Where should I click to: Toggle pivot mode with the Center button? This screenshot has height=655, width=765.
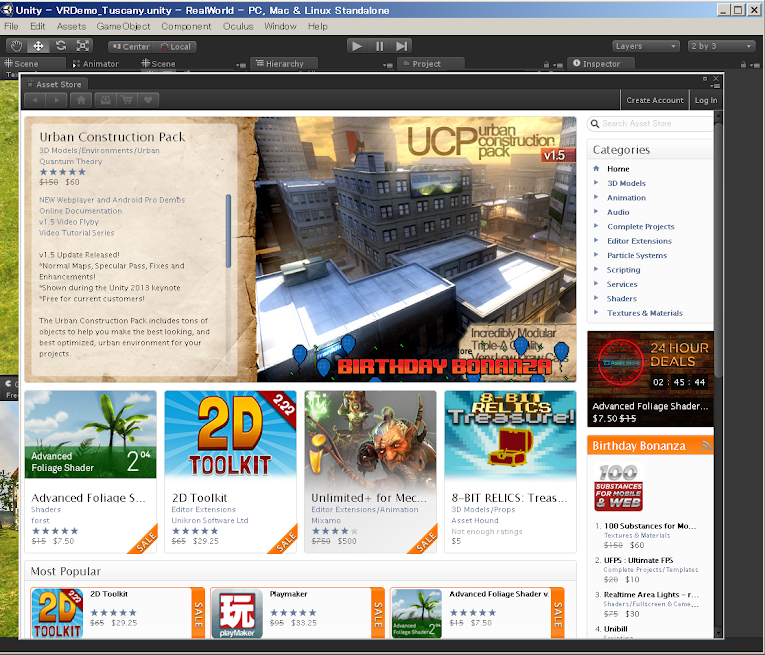click(131, 47)
